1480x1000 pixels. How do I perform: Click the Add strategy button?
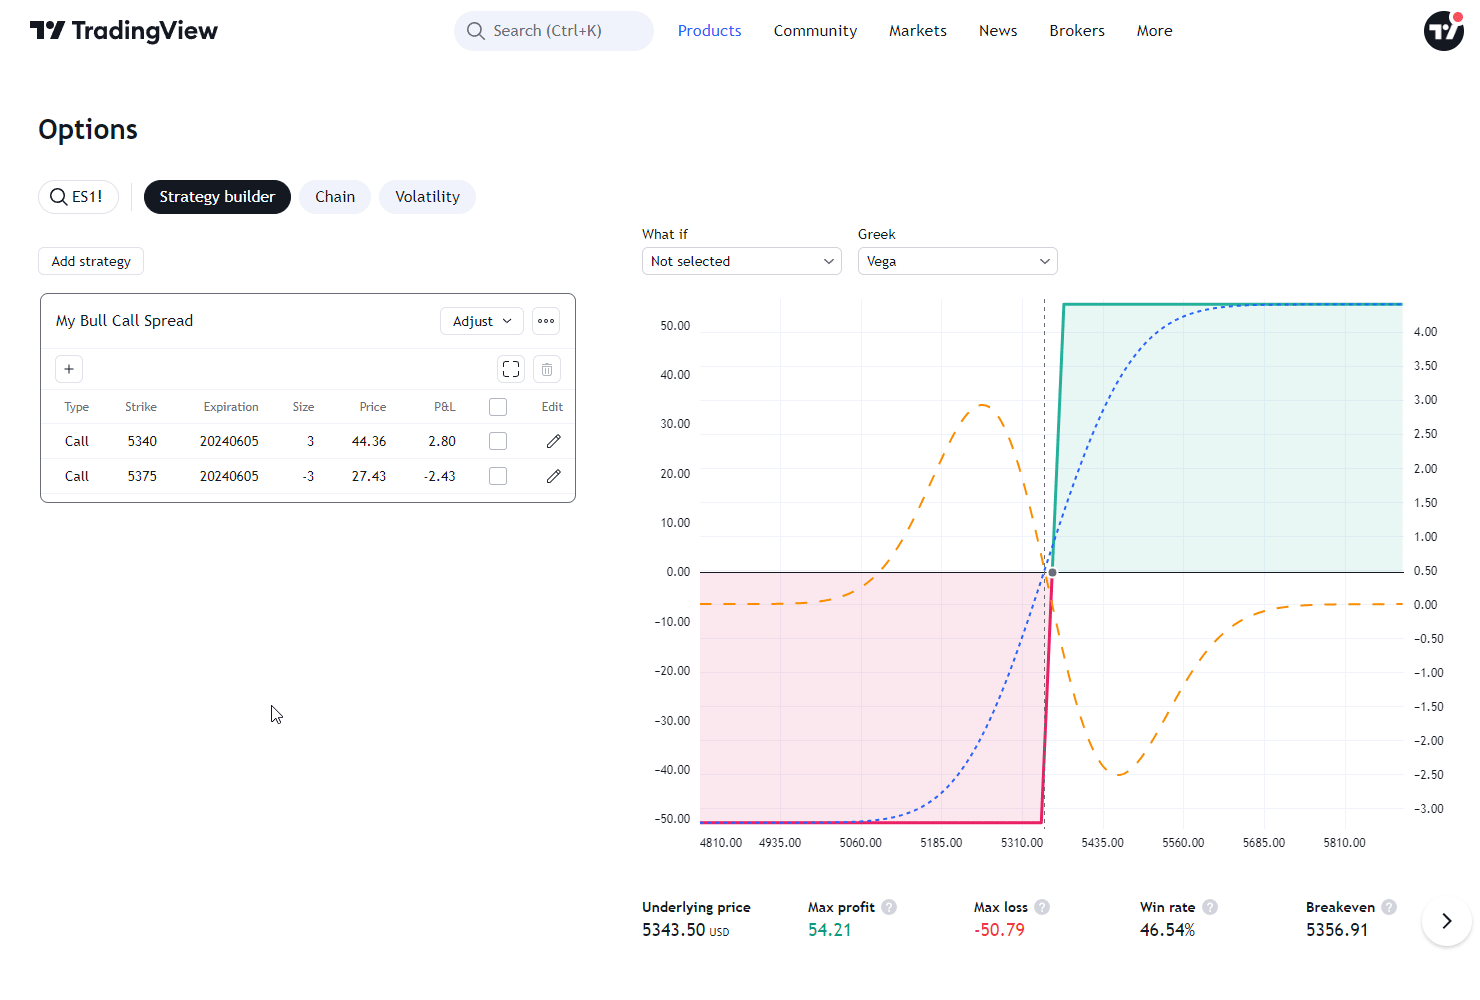[91, 261]
